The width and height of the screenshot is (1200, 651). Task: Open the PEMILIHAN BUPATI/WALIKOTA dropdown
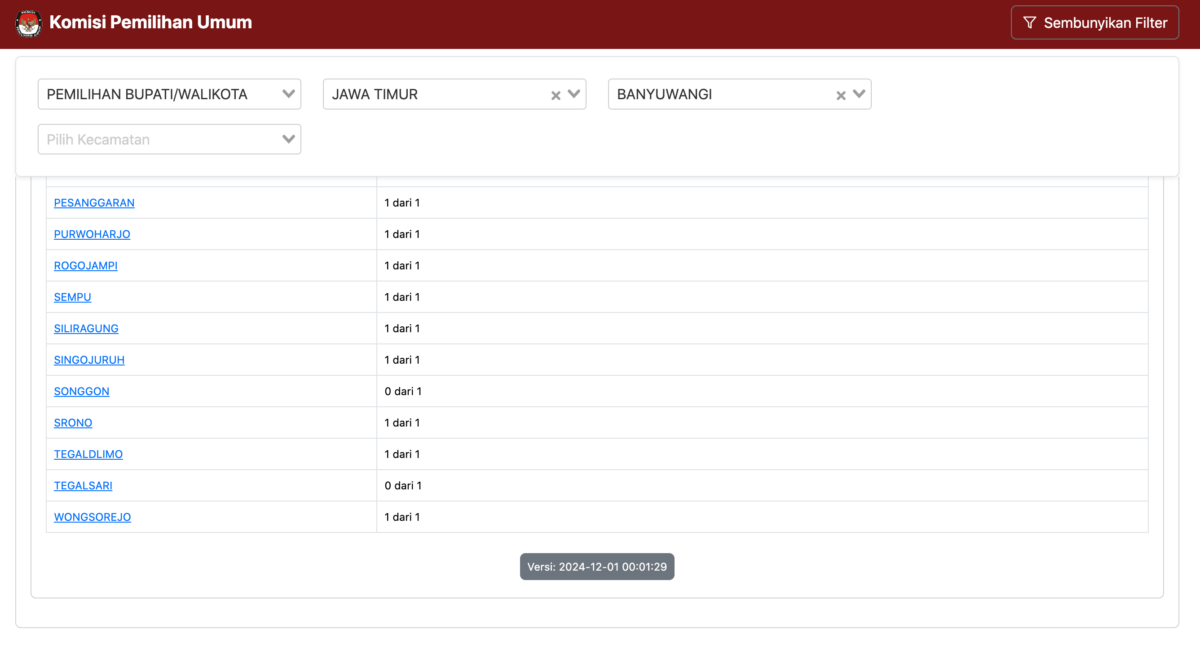[x=169, y=94]
